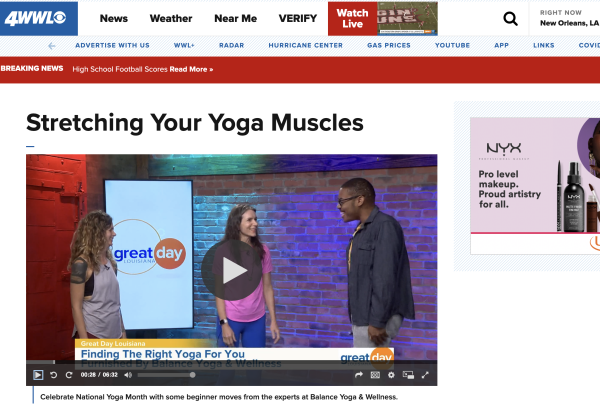Open the Advertise With Us link
The height and width of the screenshot is (409, 600).
pyautogui.click(x=112, y=45)
